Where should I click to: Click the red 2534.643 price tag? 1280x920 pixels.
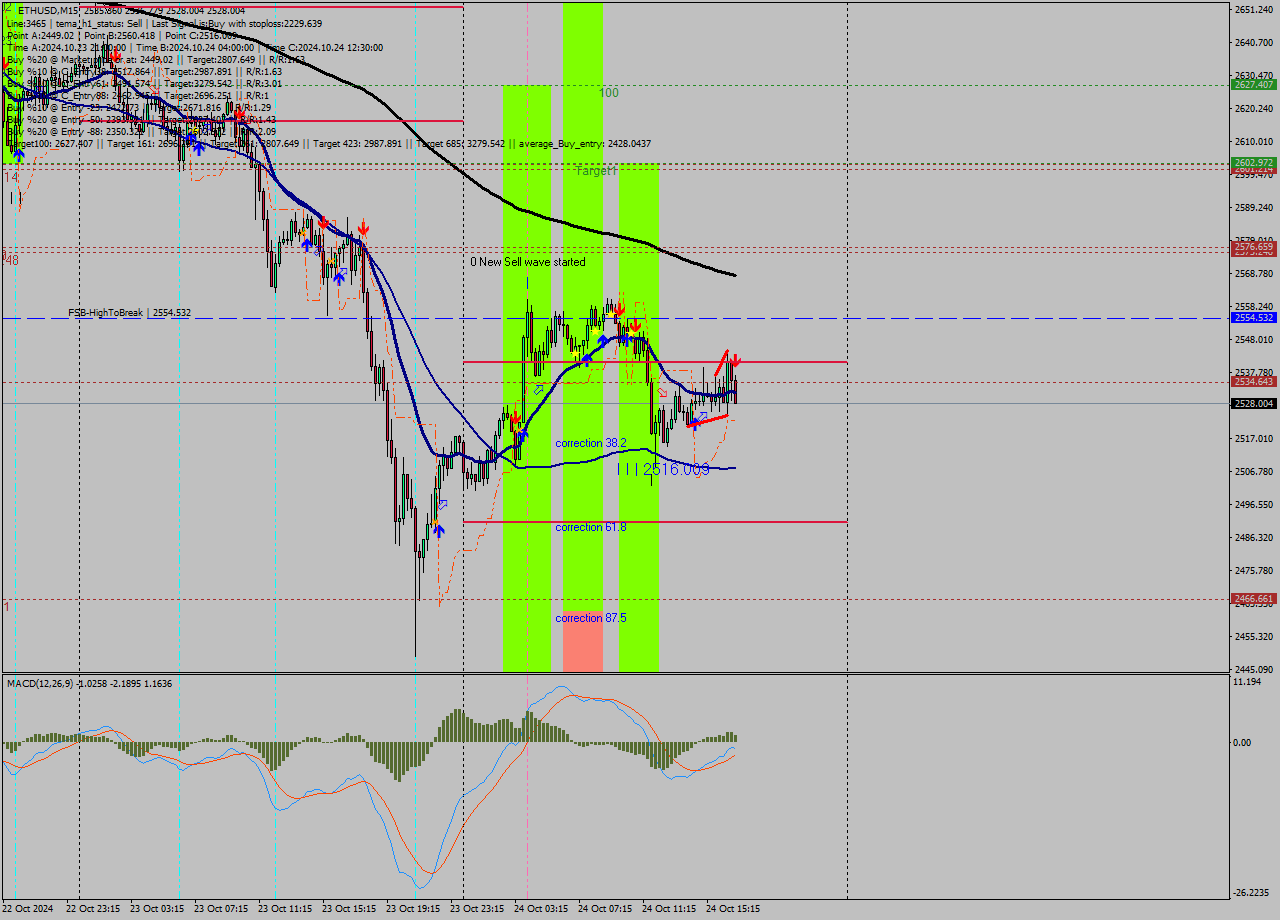pyautogui.click(x=1253, y=382)
